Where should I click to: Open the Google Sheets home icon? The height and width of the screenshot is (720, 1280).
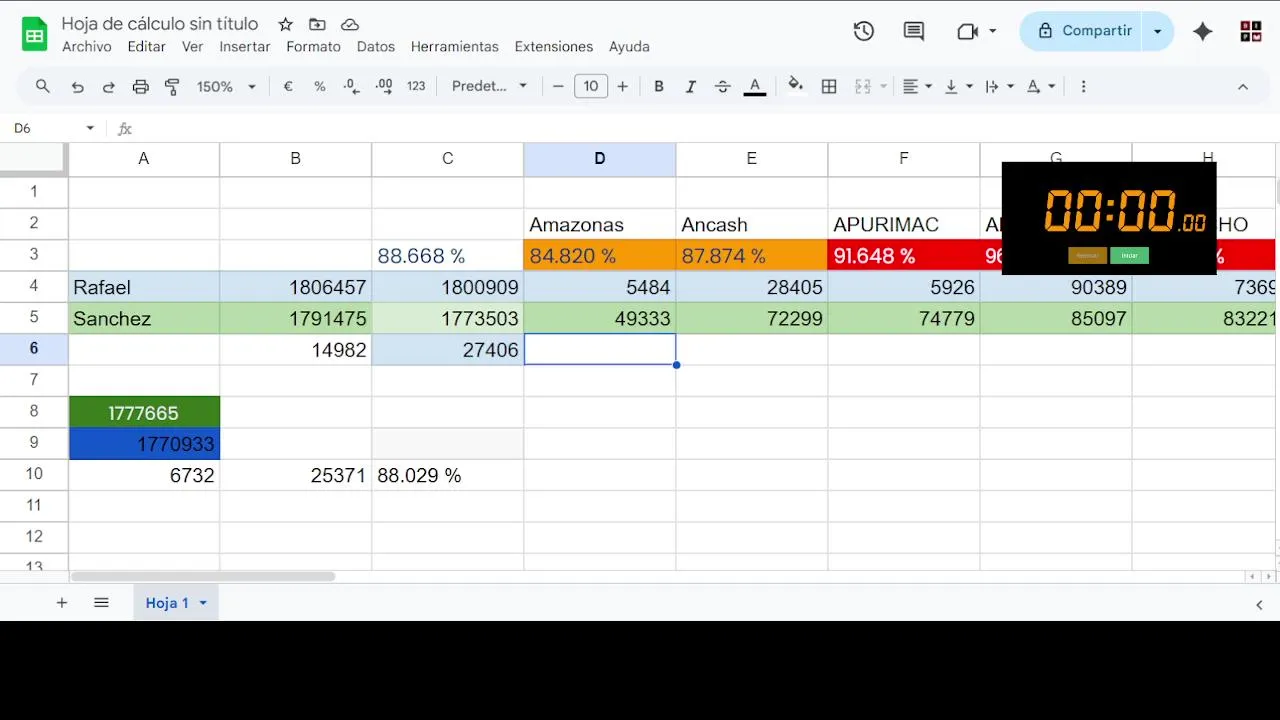[35, 34]
